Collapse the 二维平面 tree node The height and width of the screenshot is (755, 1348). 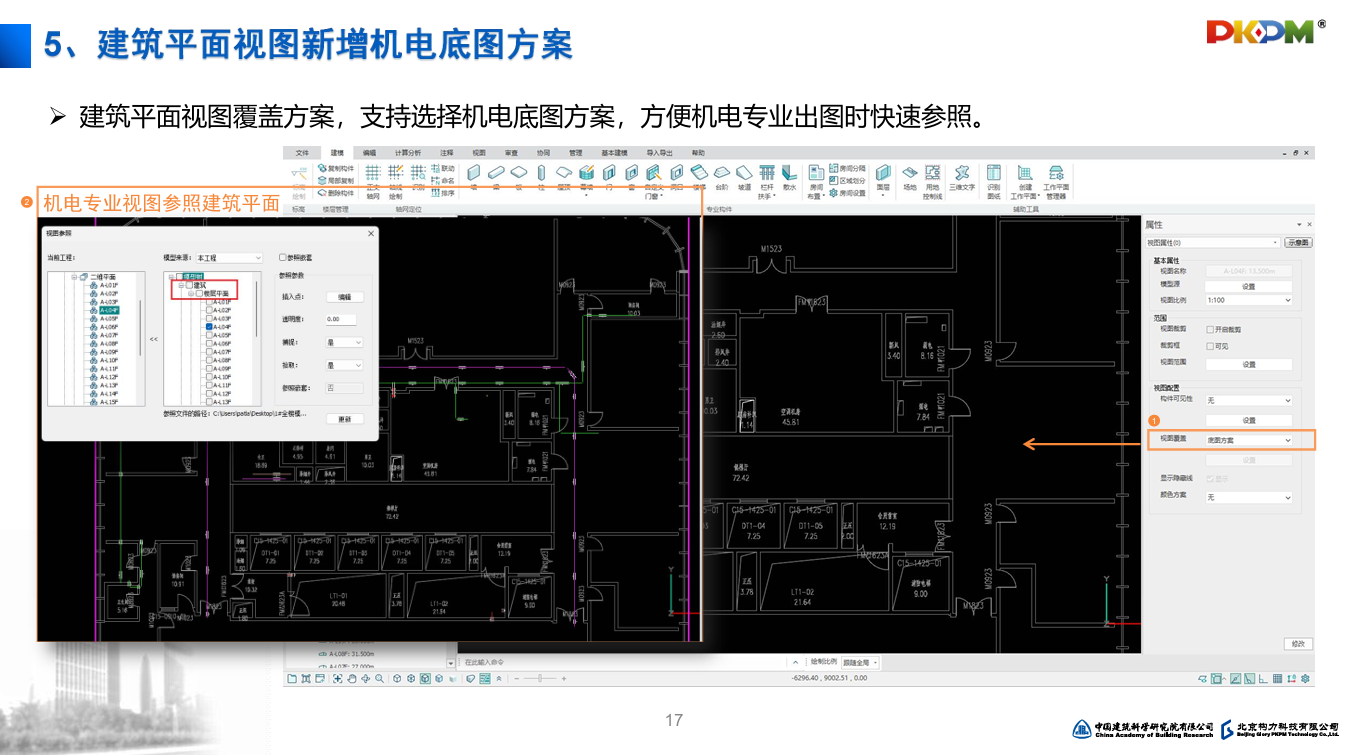pos(74,277)
